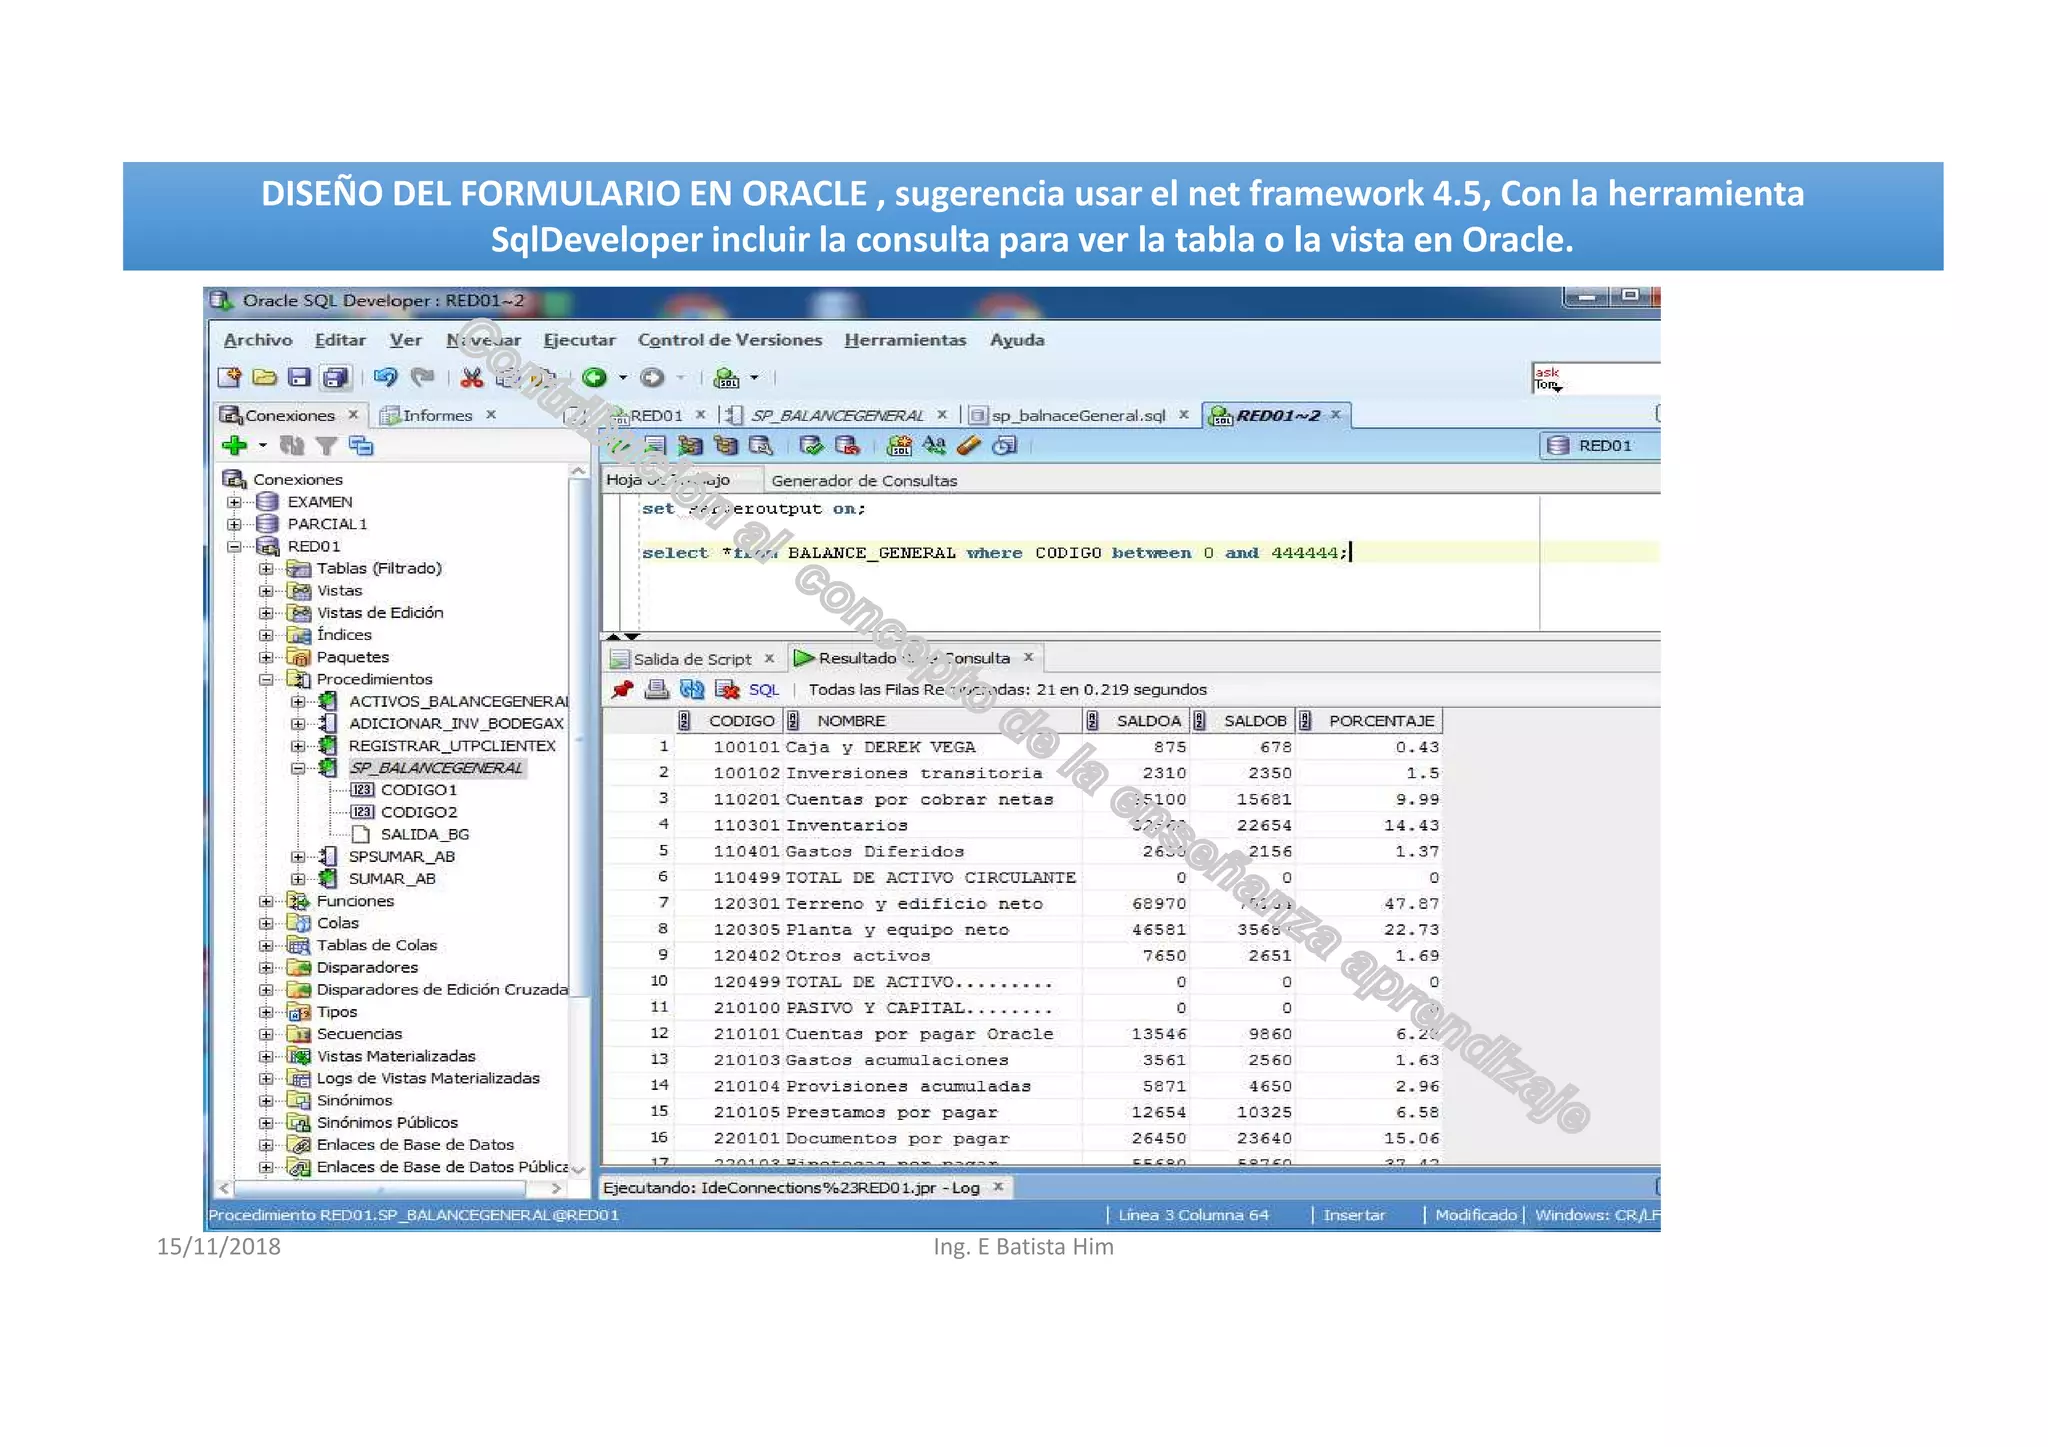Click the New file icon in main toolbar
This screenshot has width=2048, height=1447.
pyautogui.click(x=230, y=378)
